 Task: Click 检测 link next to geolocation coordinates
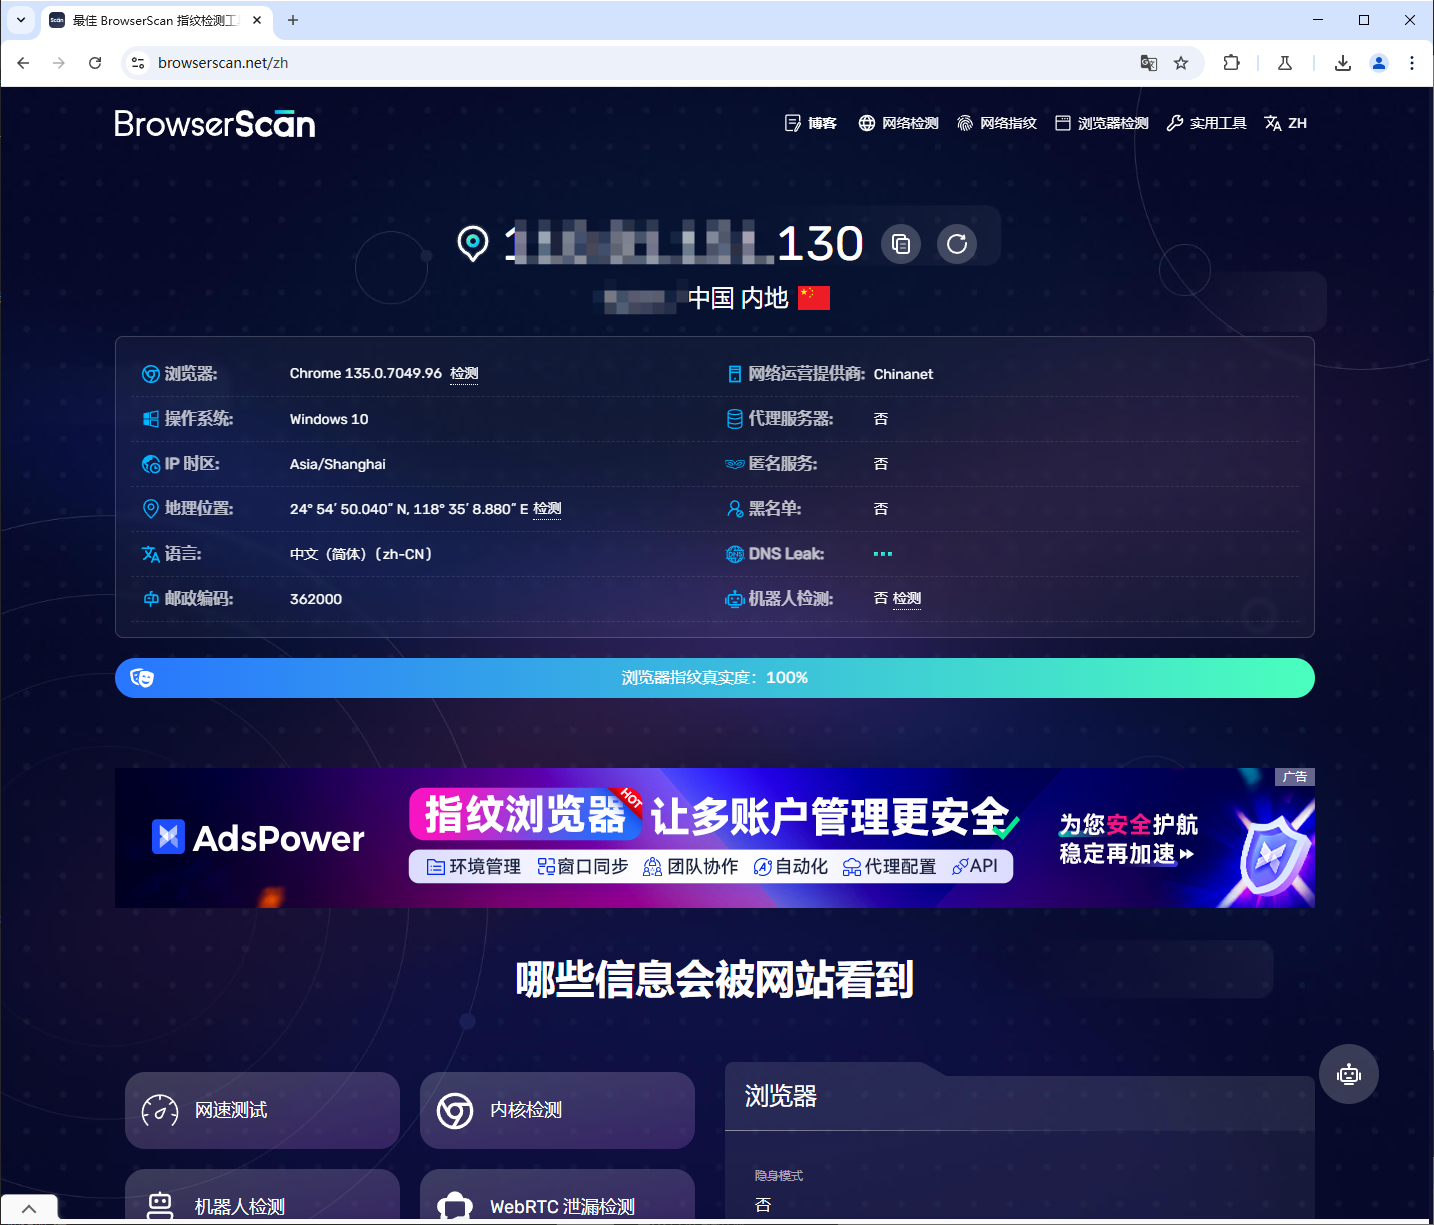pos(547,508)
